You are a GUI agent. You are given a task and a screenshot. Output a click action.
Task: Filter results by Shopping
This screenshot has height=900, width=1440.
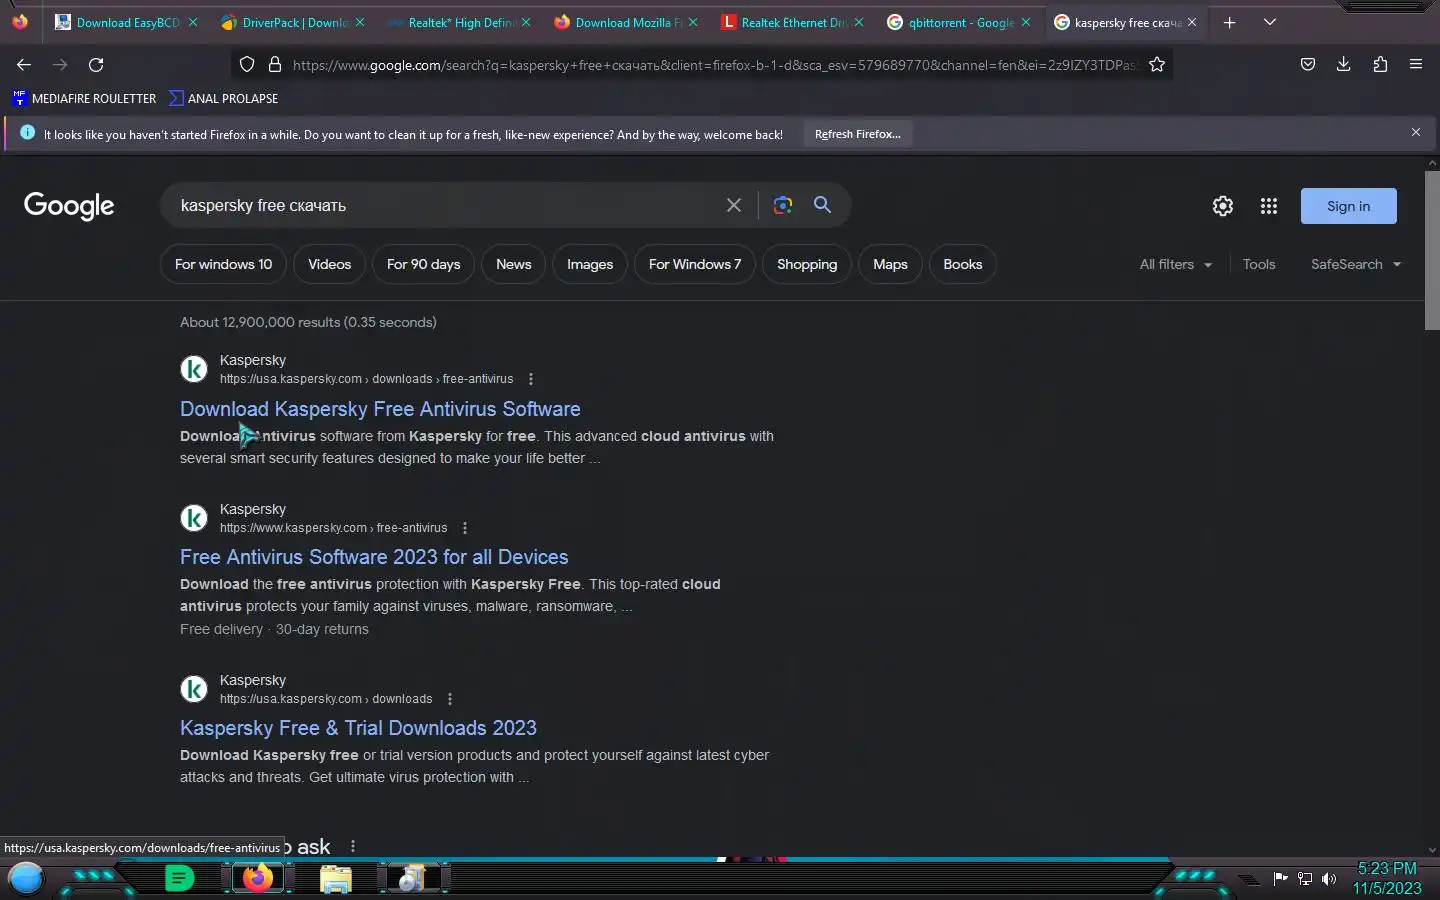(x=807, y=264)
